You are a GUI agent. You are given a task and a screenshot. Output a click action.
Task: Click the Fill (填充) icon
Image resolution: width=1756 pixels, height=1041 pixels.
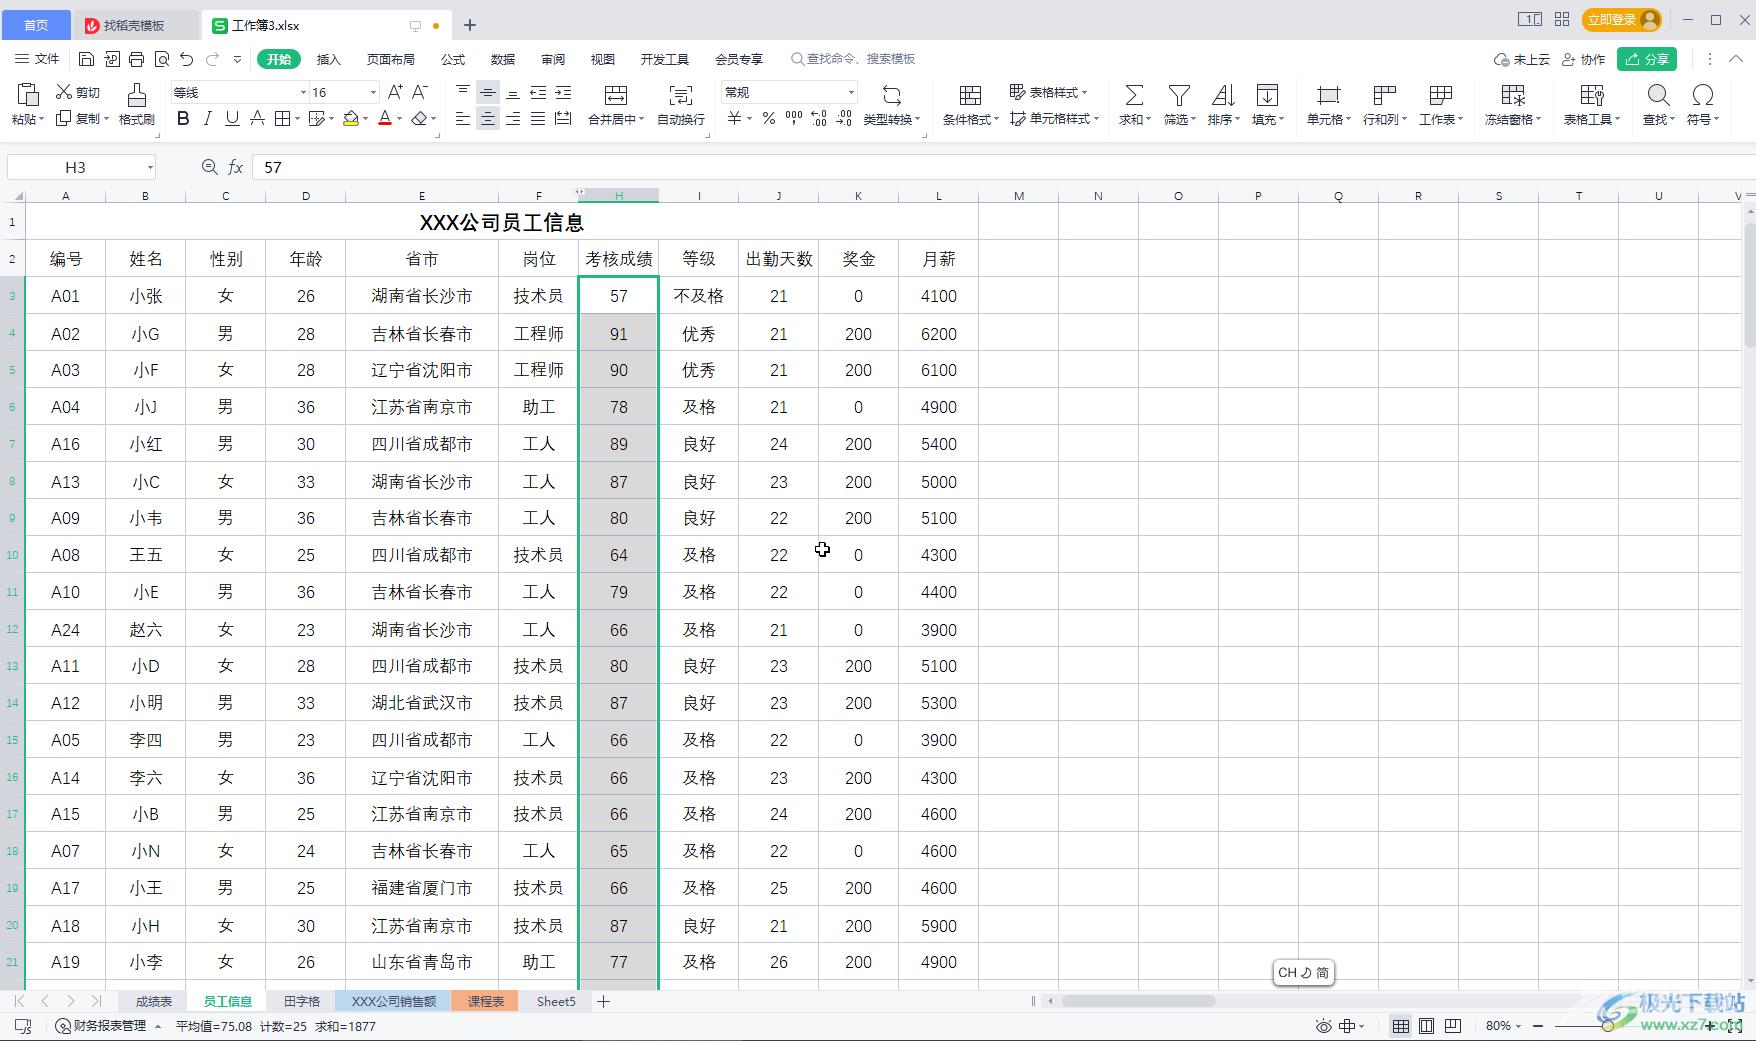tap(1267, 96)
